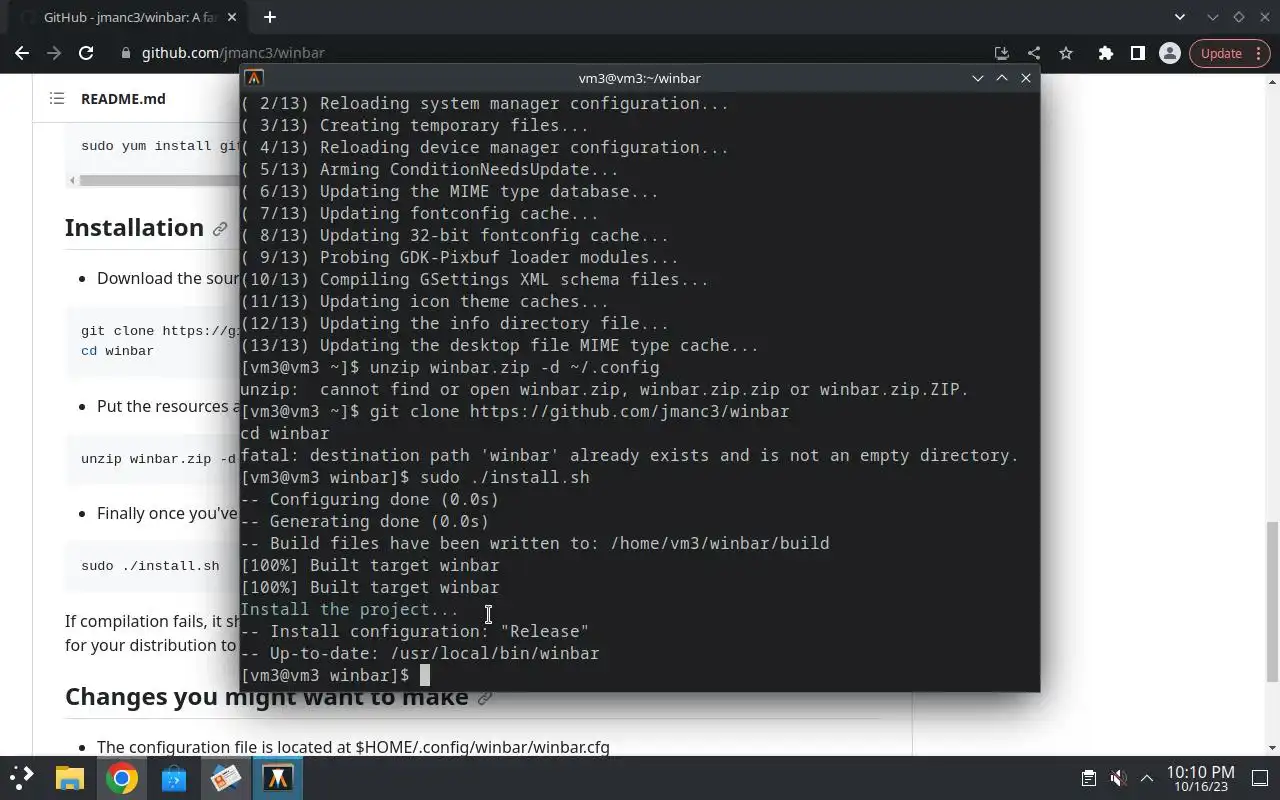The height and width of the screenshot is (800, 1280).
Task: Open the fourth pinned taskbar app, the card-and-pencil icon
Action: tap(226, 778)
